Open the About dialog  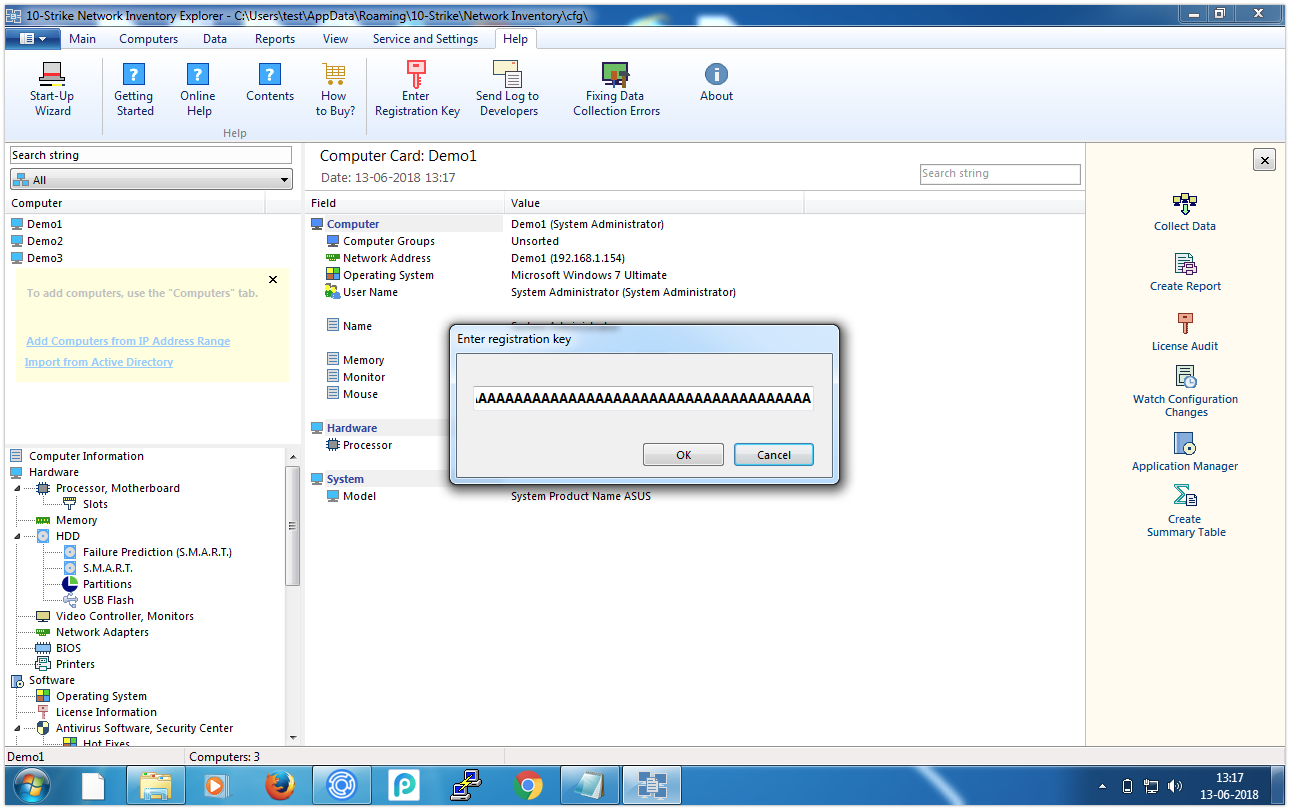(x=716, y=82)
